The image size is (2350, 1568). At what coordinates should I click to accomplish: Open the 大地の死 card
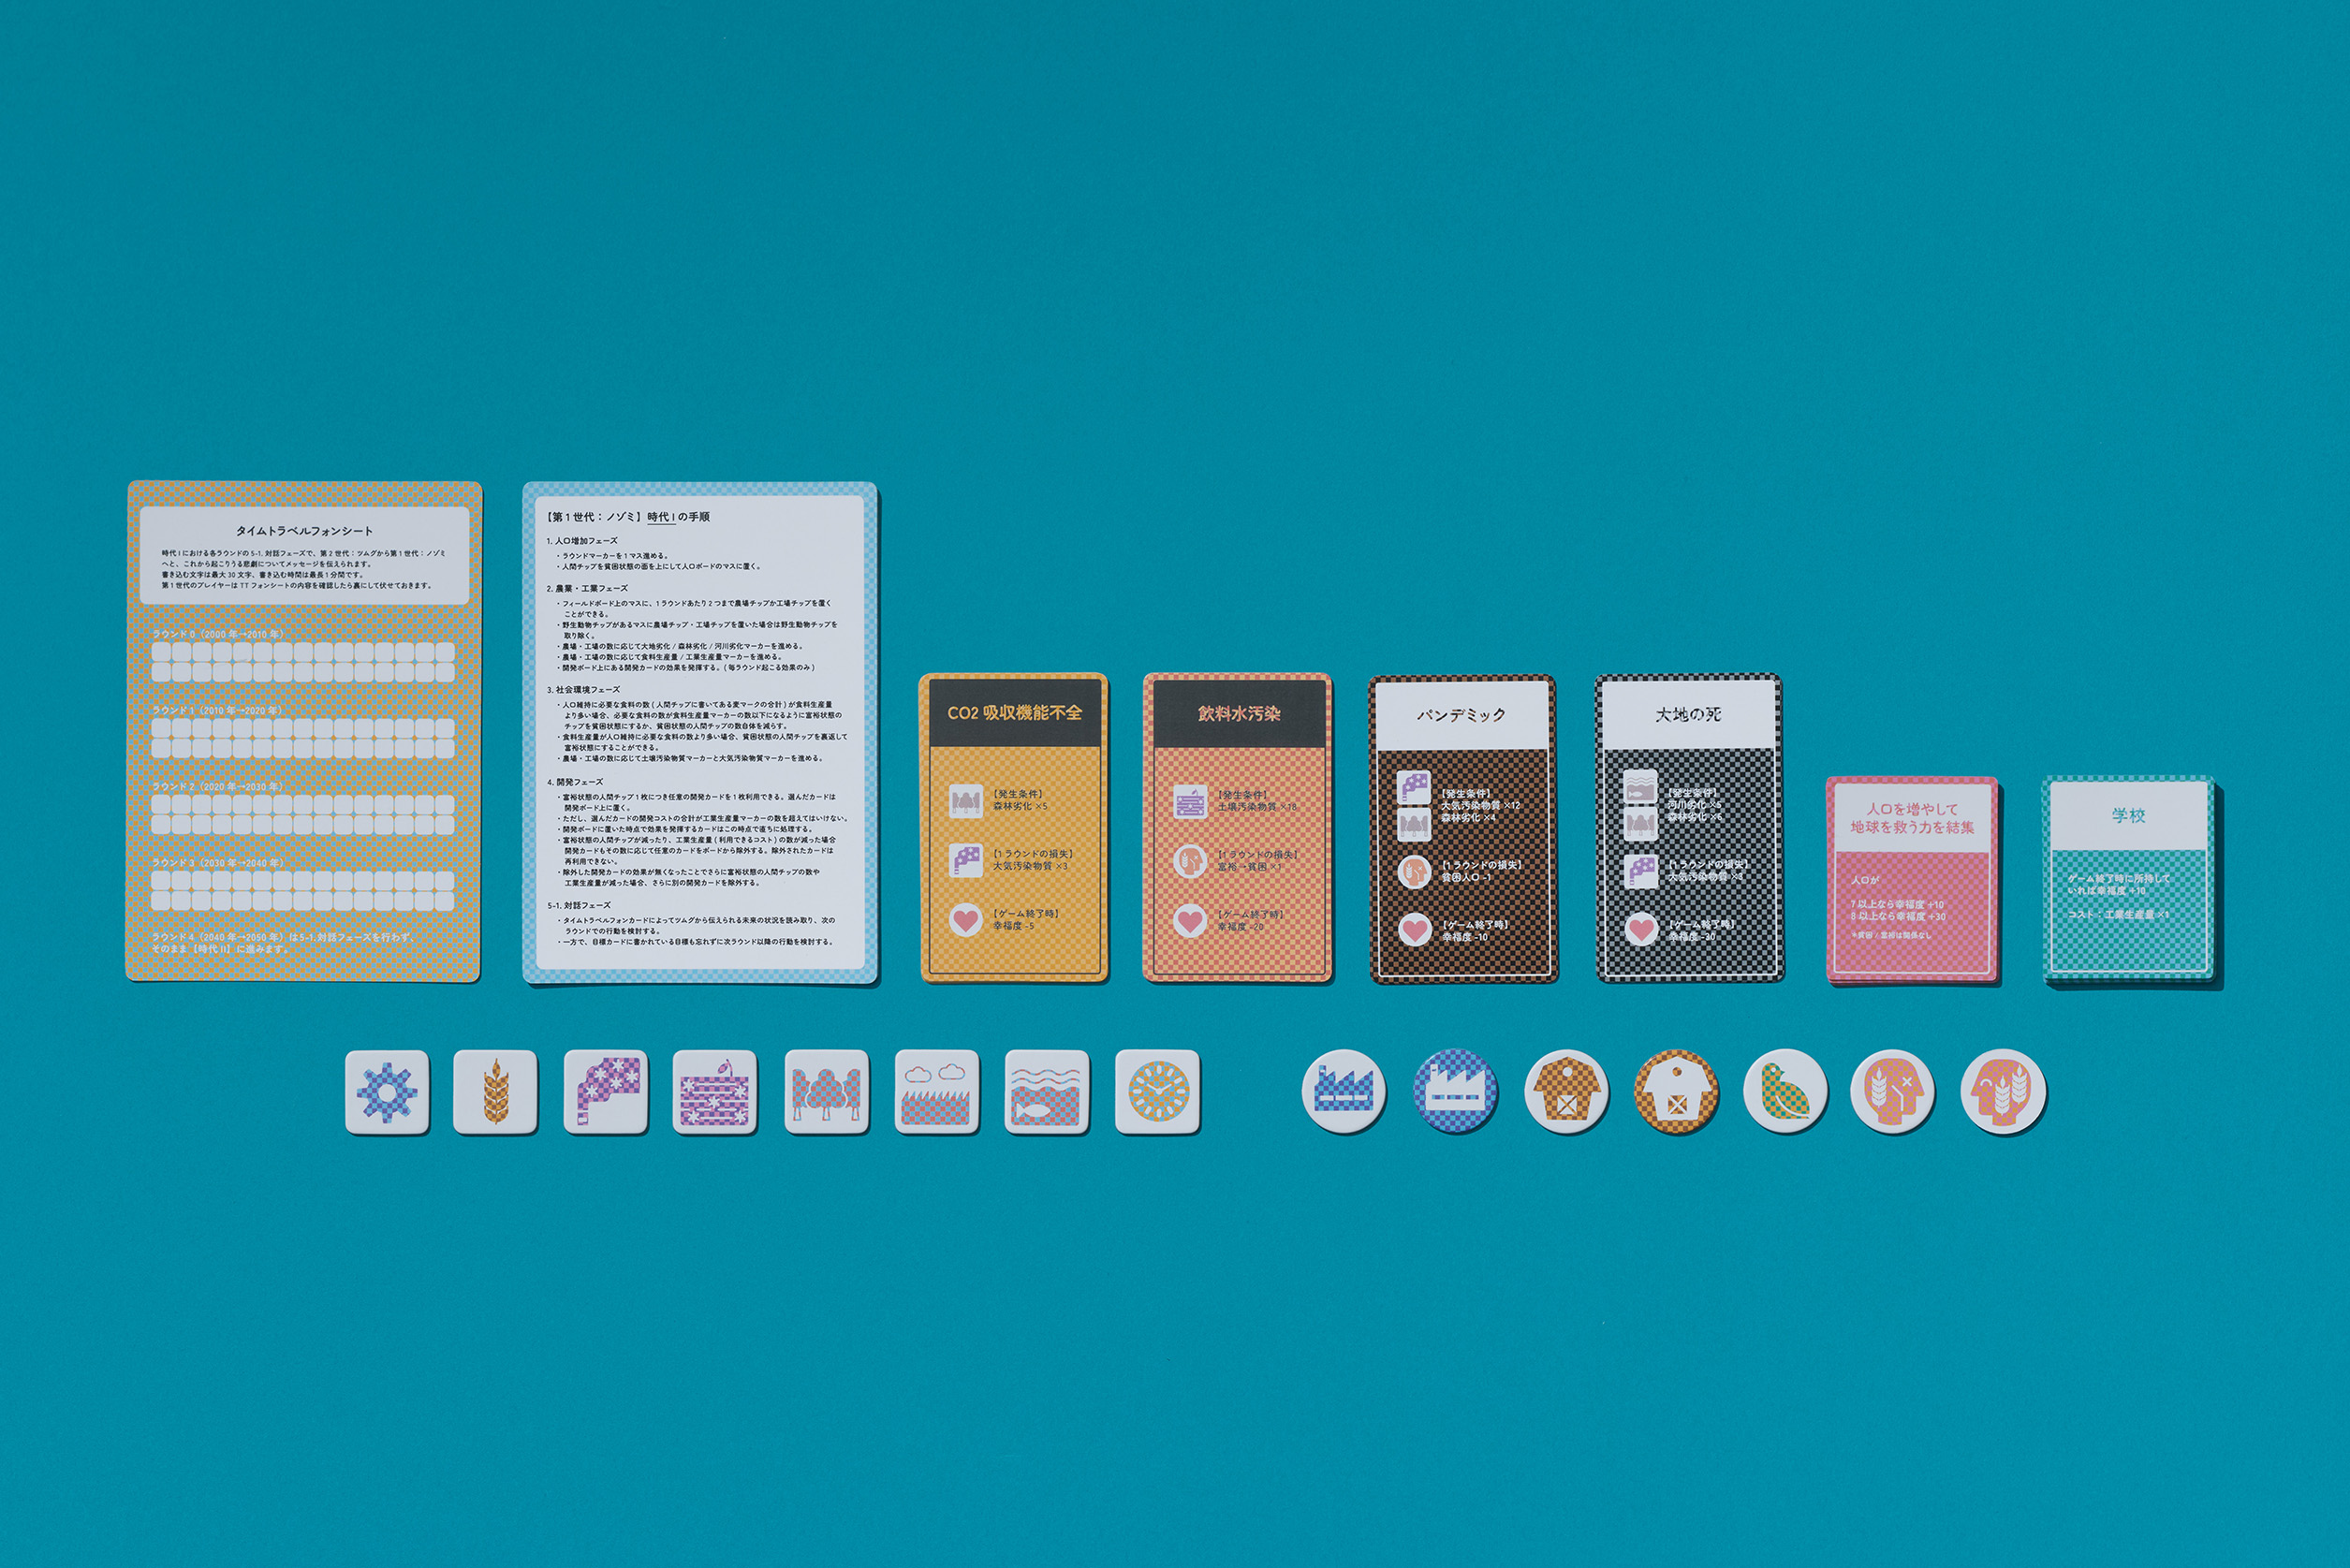pos(1688,828)
